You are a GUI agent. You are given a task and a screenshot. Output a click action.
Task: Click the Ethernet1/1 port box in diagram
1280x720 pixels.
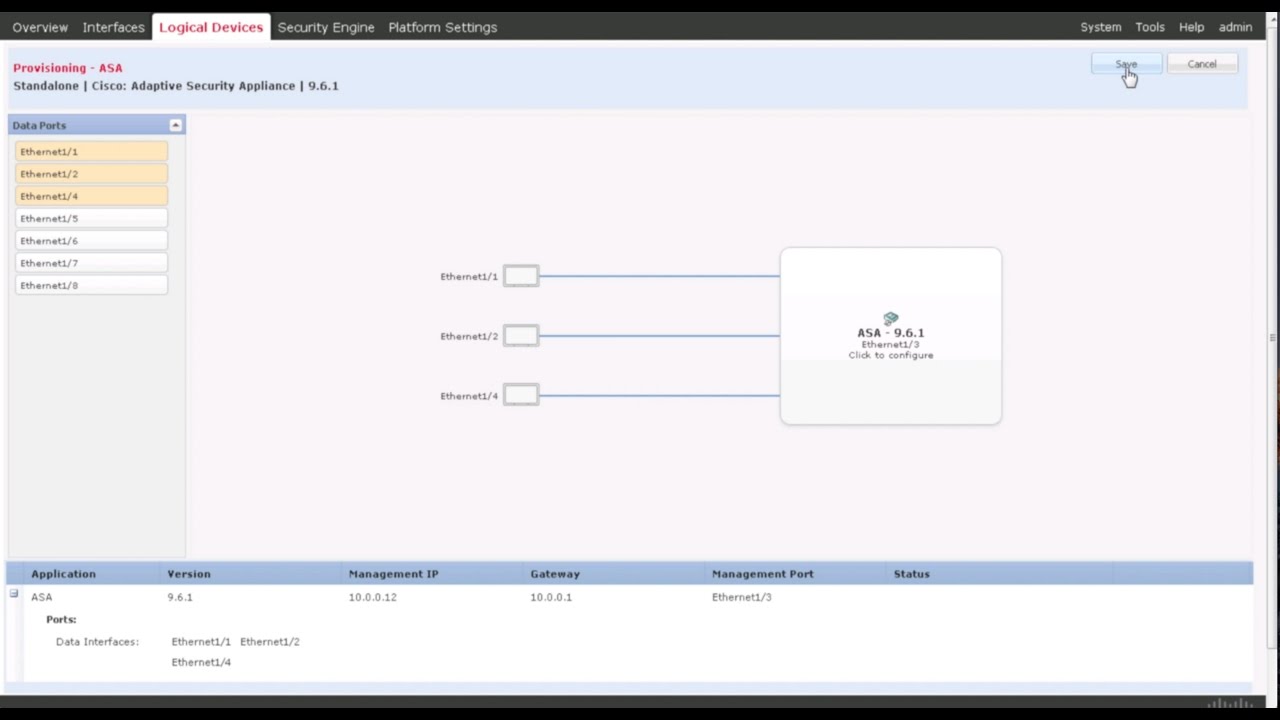(521, 276)
